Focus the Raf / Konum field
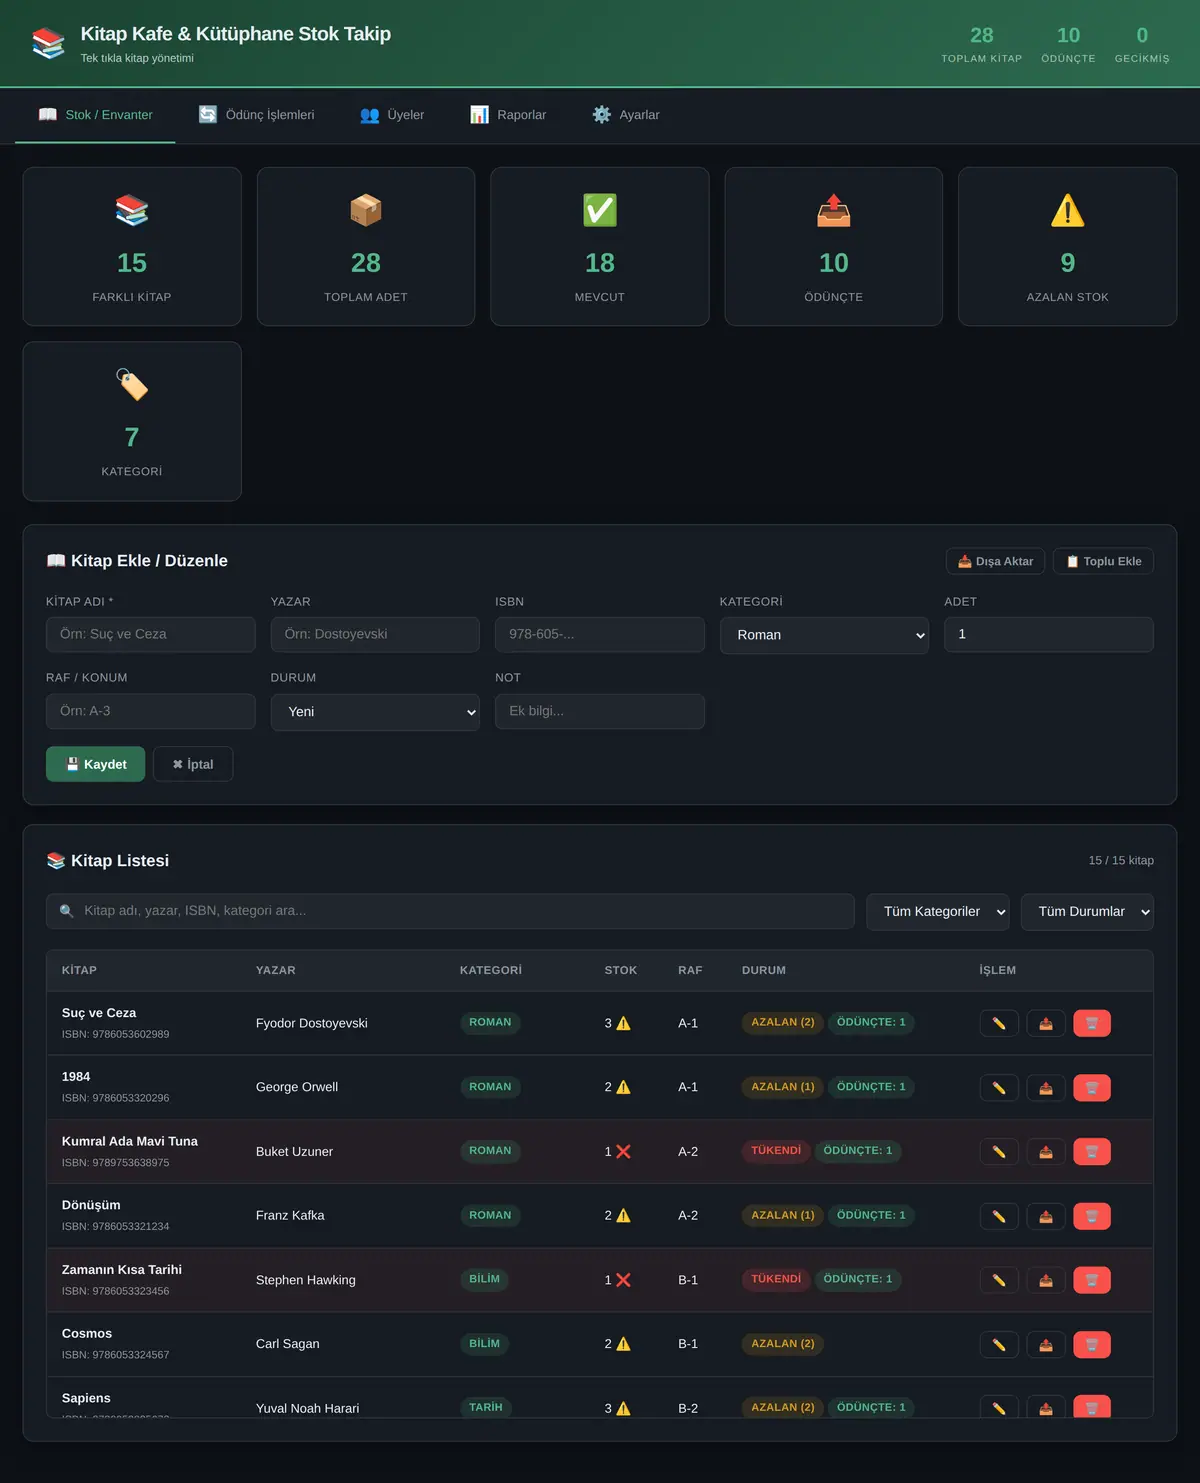This screenshot has width=1200, height=1483. 151,711
